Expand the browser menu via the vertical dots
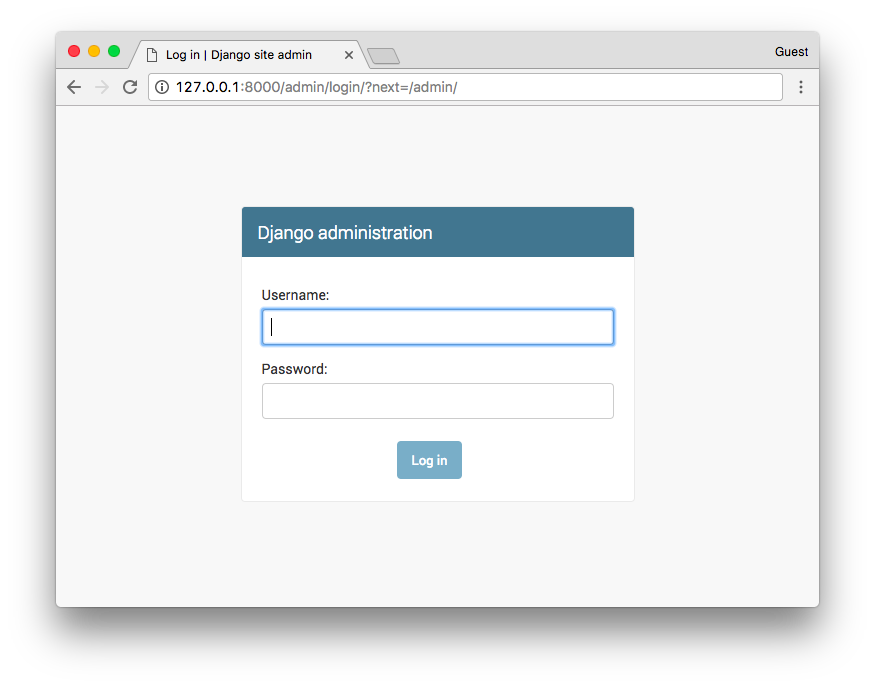 (801, 87)
